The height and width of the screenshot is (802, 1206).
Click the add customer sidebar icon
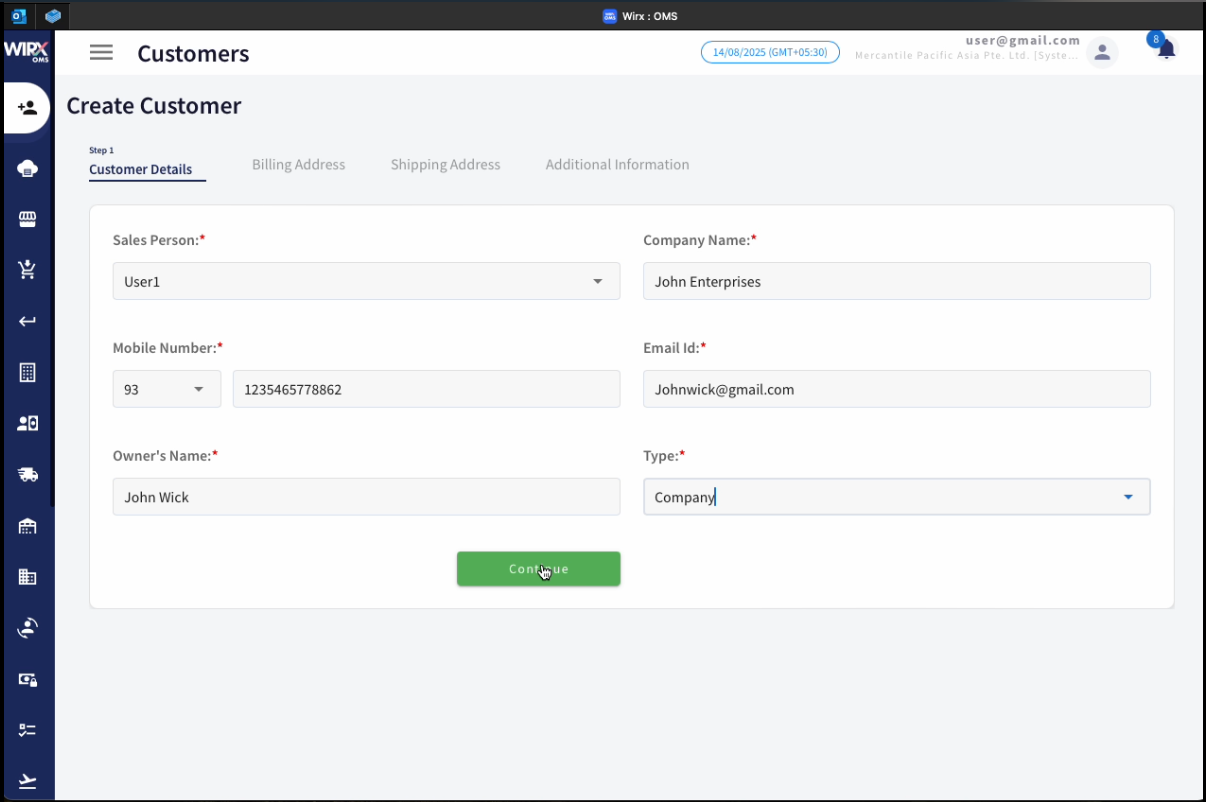28,108
